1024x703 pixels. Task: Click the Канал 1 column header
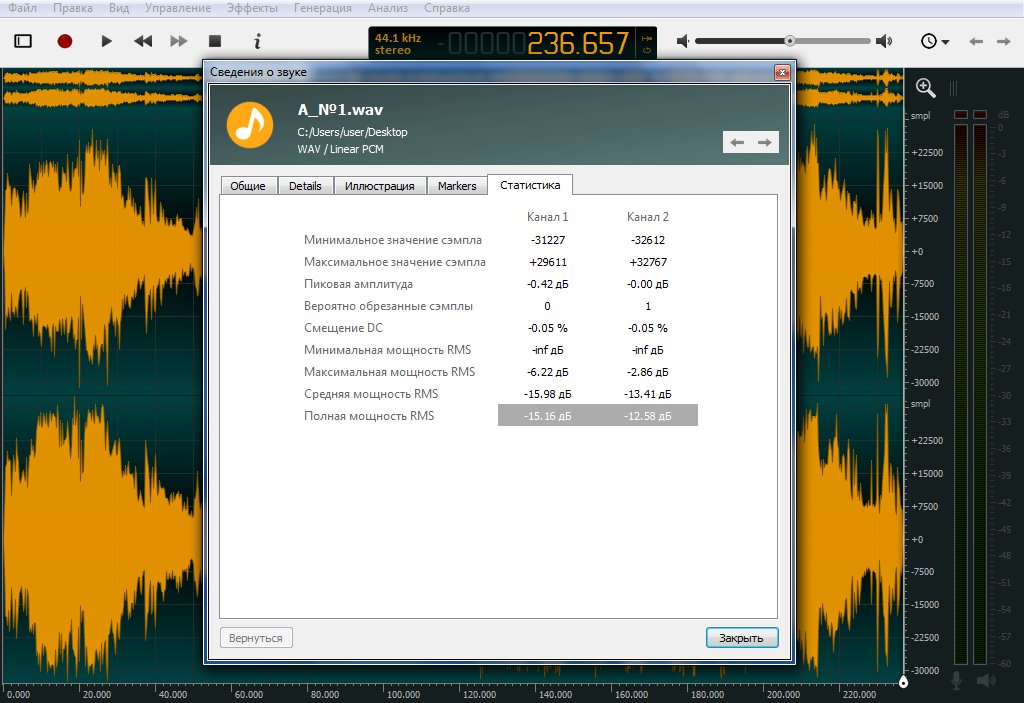(x=547, y=217)
